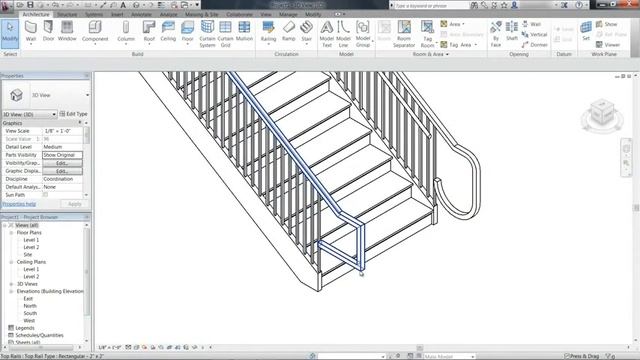This screenshot has height=360, width=640.
Task: Open the Systems ribbon tab
Action: 94,14
